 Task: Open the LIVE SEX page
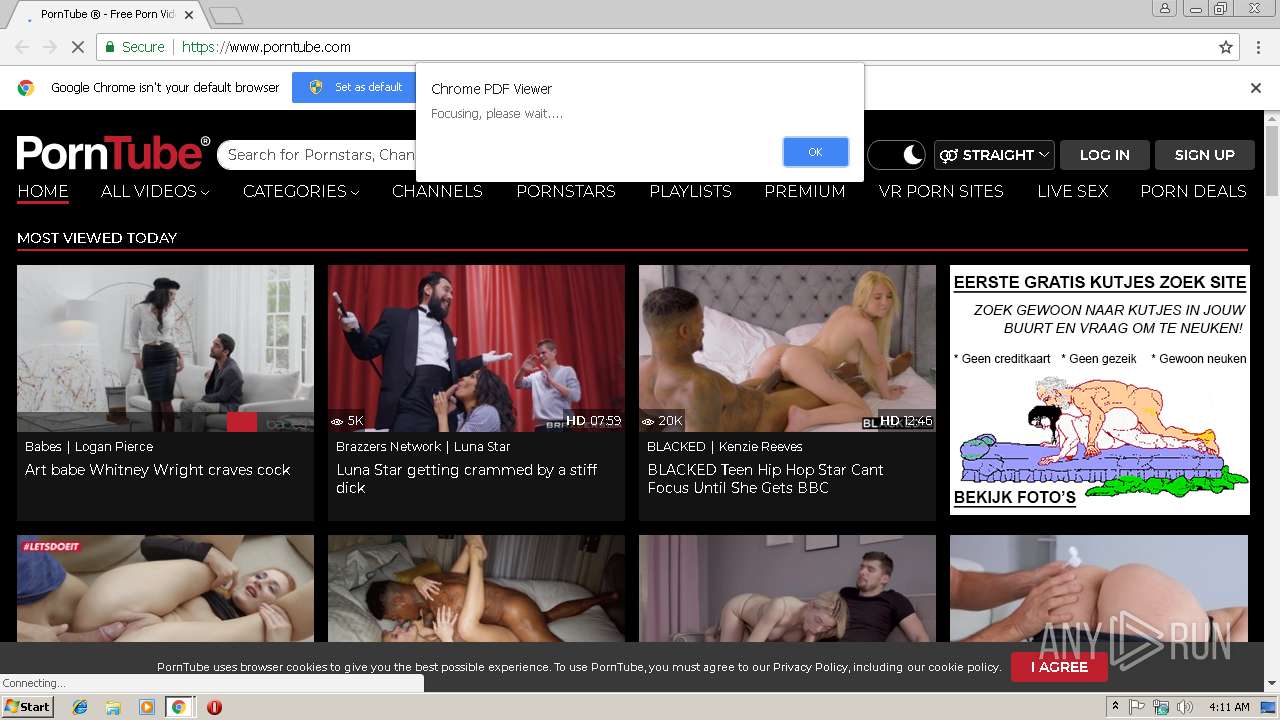tap(1072, 191)
